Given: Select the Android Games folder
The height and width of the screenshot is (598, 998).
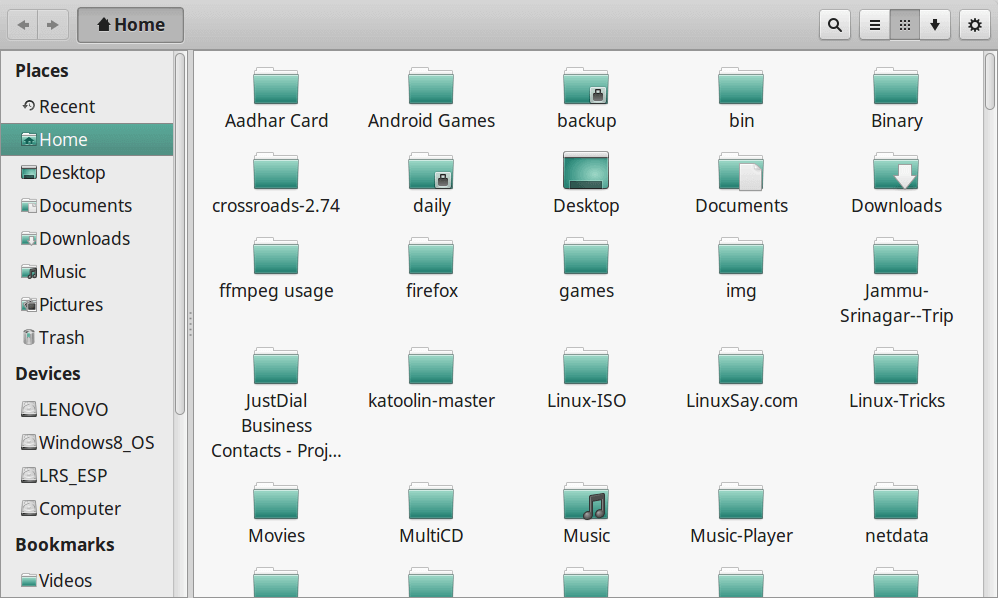Looking at the screenshot, I should click(x=431, y=99).
